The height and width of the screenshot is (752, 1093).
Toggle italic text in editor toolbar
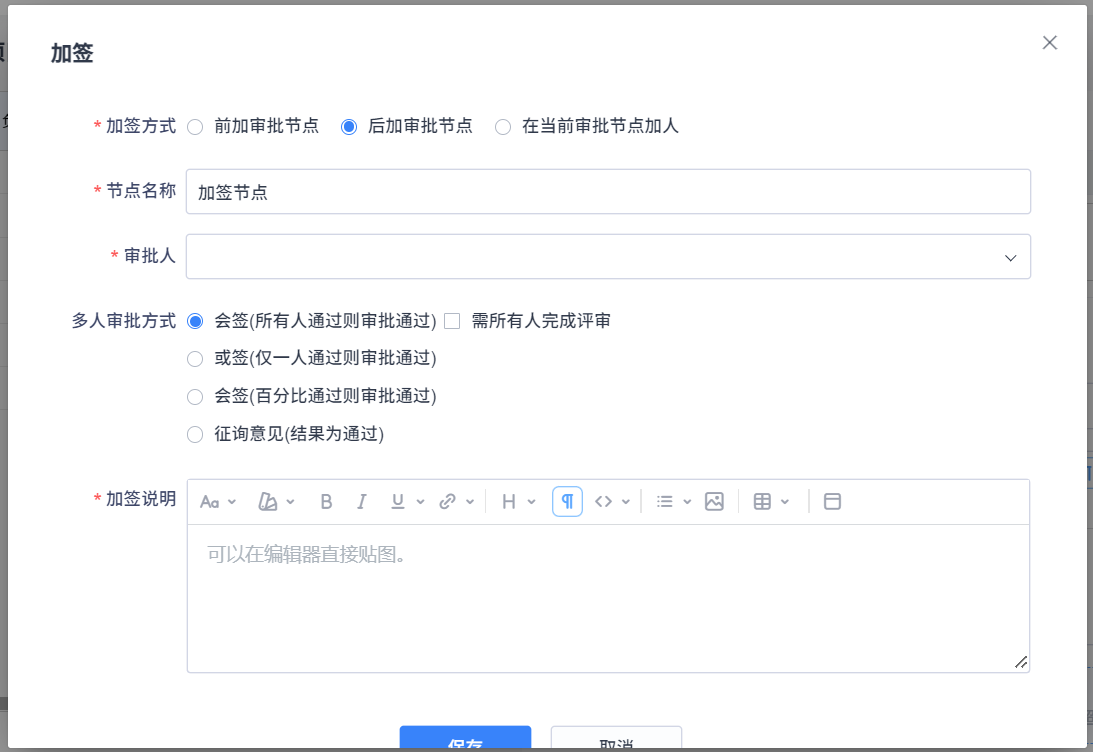coord(362,502)
